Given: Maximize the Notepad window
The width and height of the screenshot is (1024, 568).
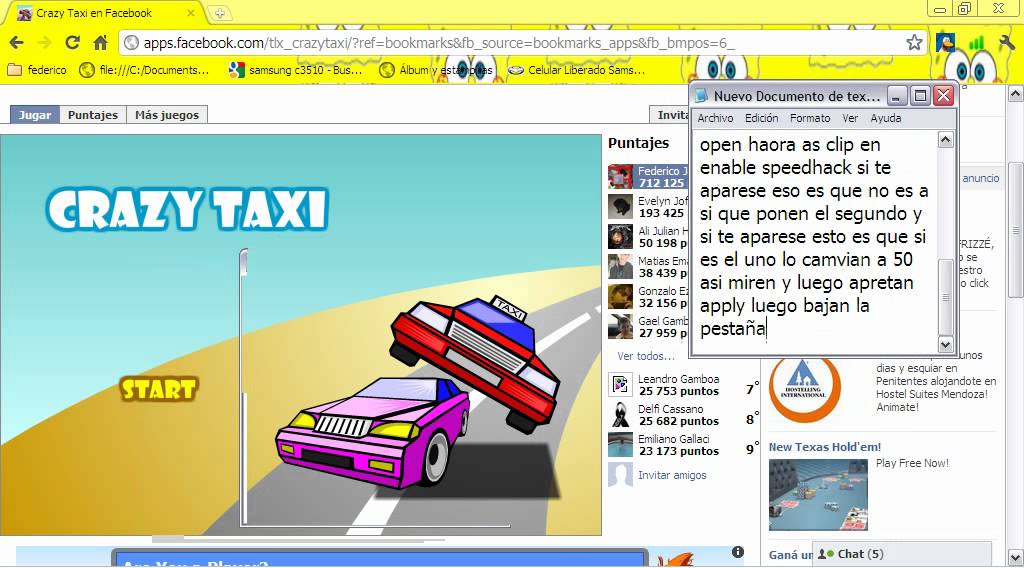Looking at the screenshot, I should (x=920, y=96).
